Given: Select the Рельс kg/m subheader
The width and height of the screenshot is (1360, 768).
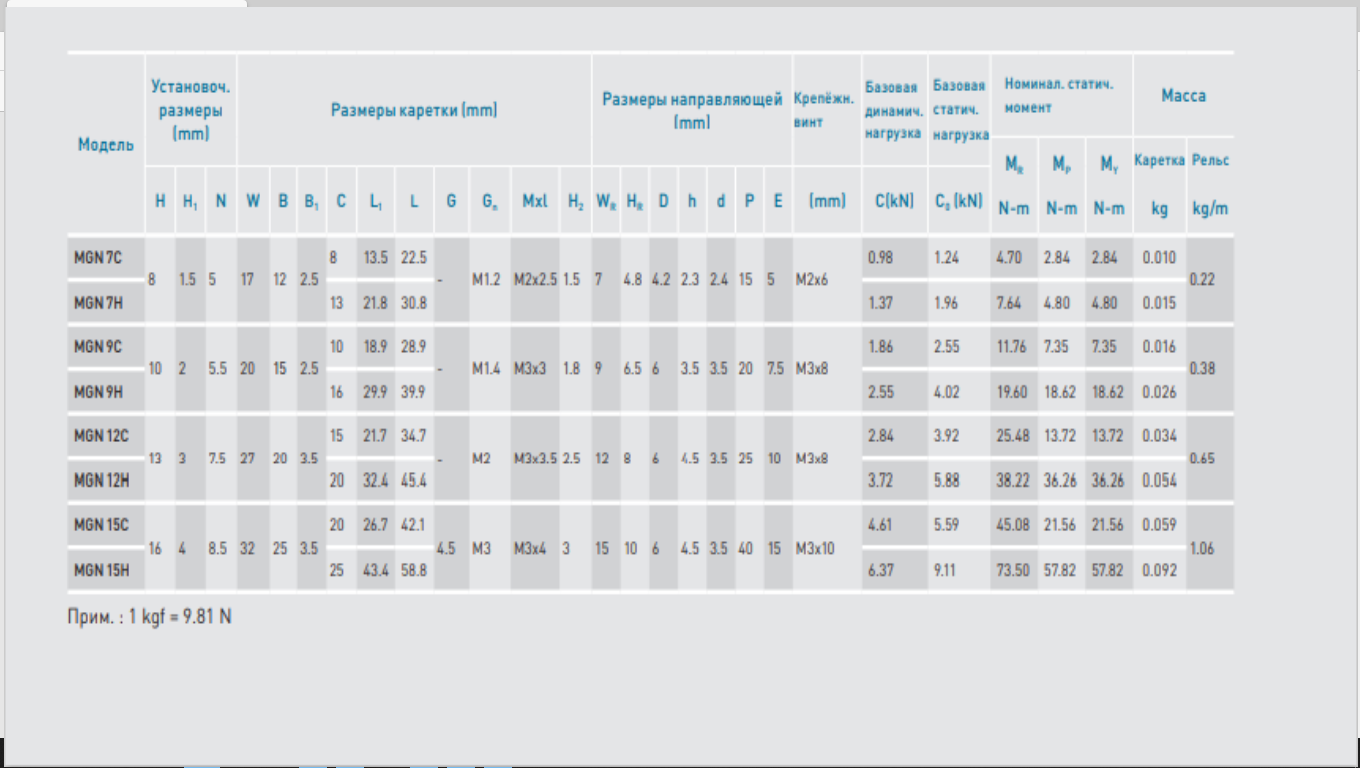Looking at the screenshot, I should 1210,184.
